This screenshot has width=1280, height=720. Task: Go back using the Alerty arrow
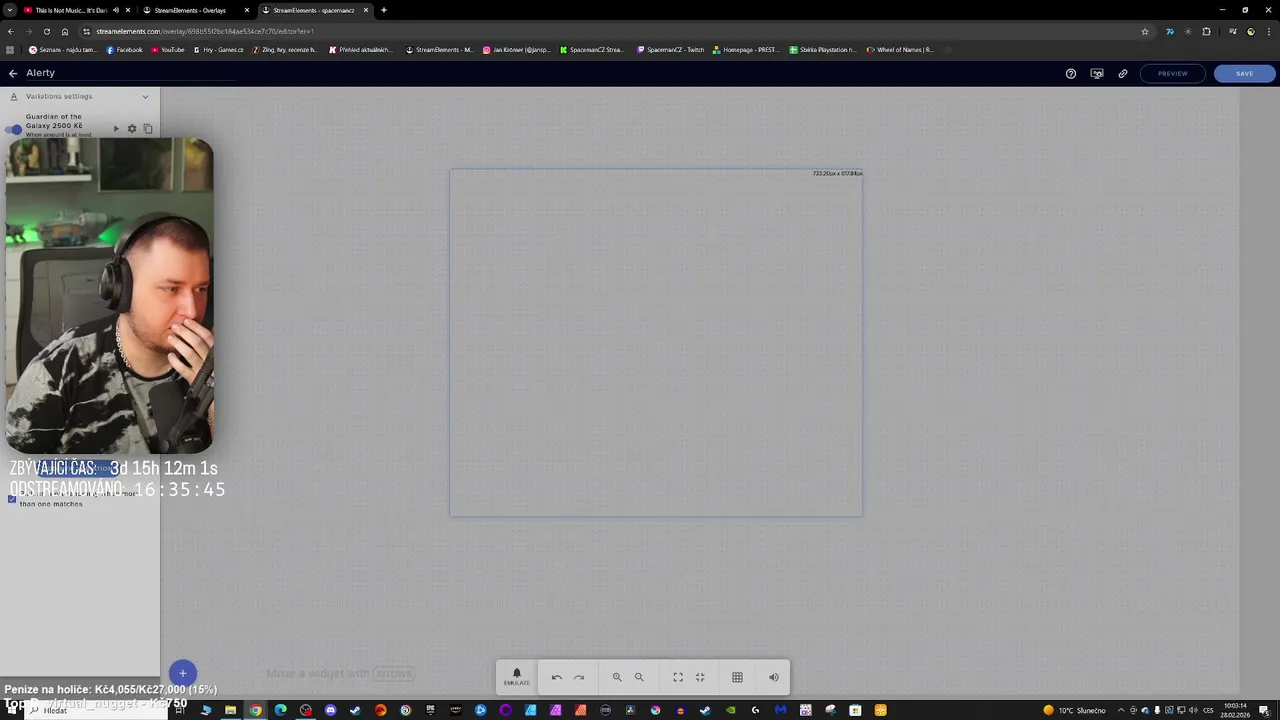point(13,73)
